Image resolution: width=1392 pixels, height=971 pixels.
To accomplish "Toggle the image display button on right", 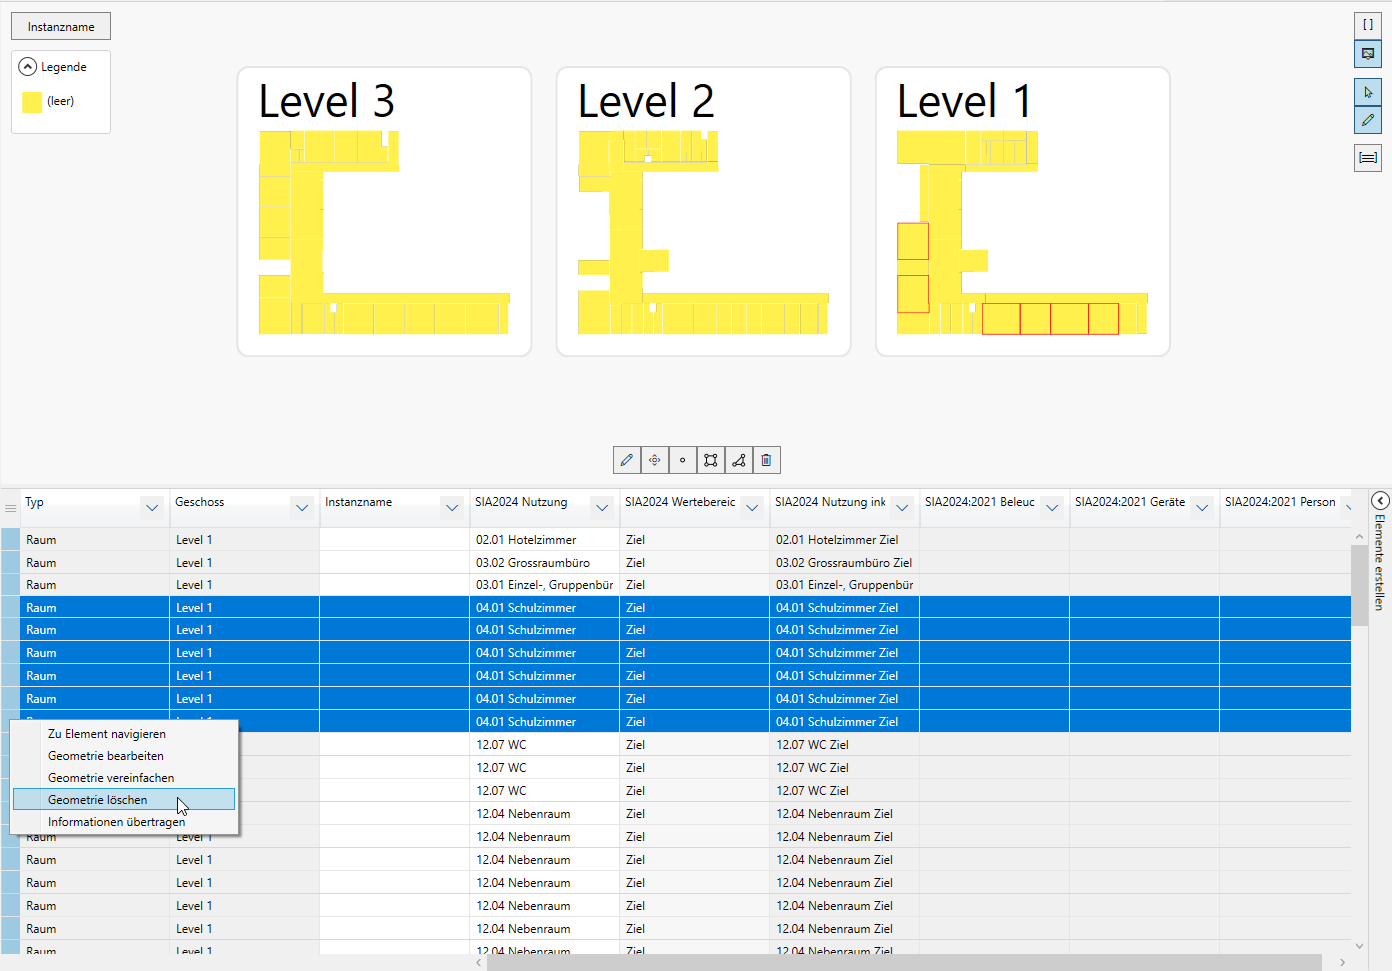I will click(x=1367, y=54).
